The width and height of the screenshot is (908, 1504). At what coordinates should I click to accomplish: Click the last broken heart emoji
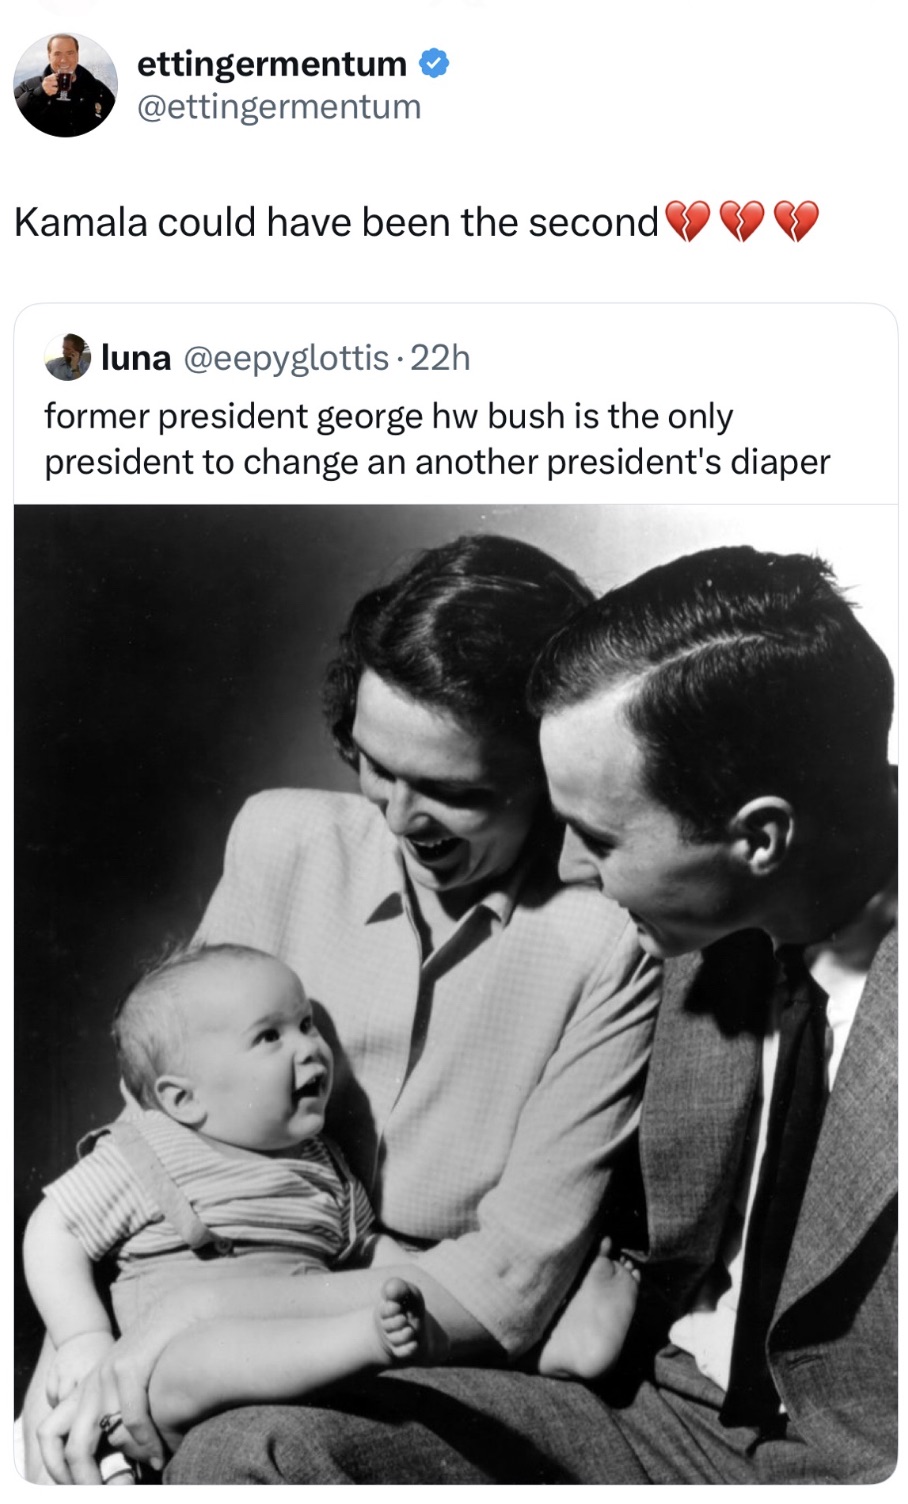pyautogui.click(x=796, y=222)
